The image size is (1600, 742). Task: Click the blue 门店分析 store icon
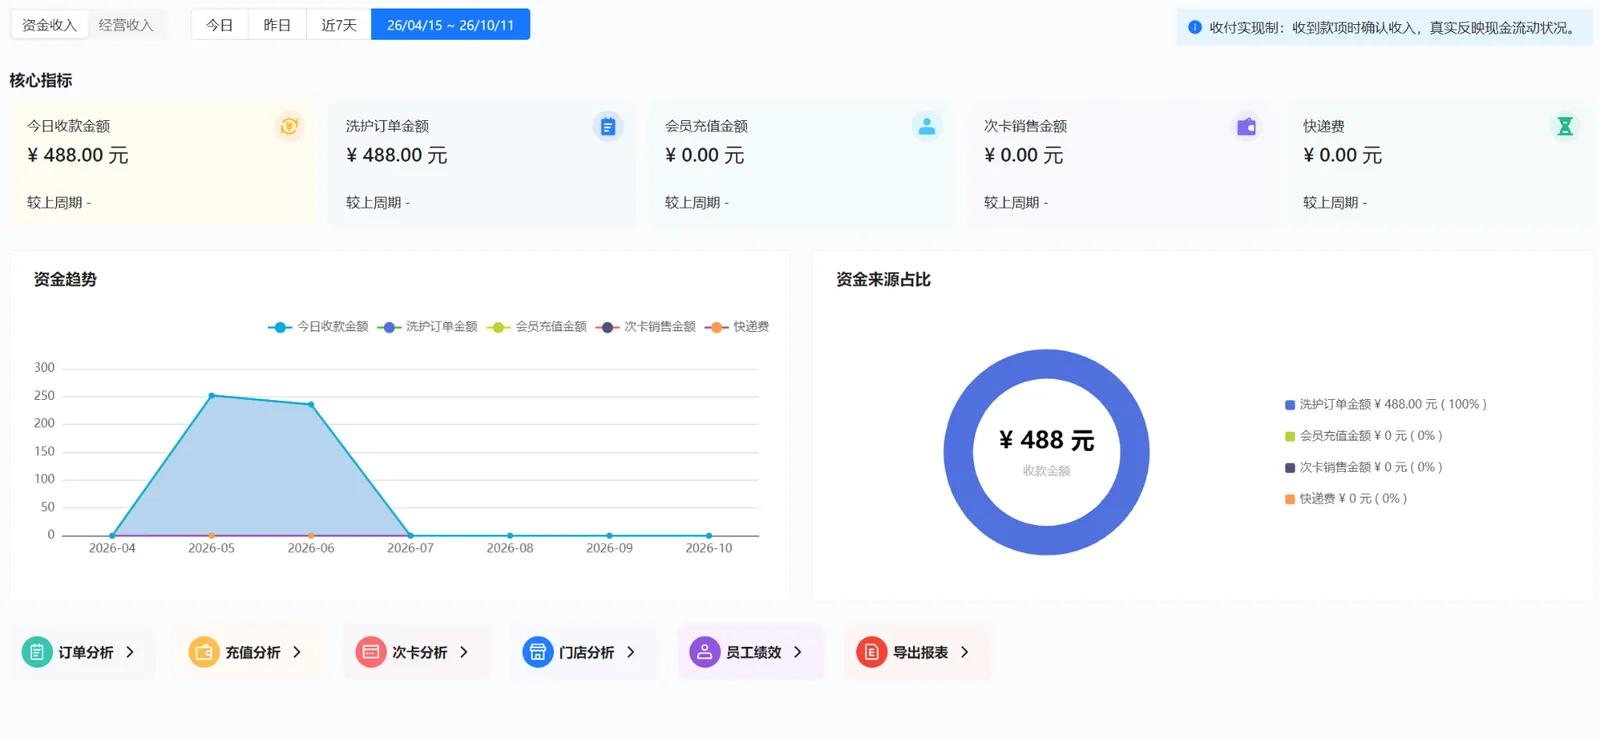pos(538,652)
